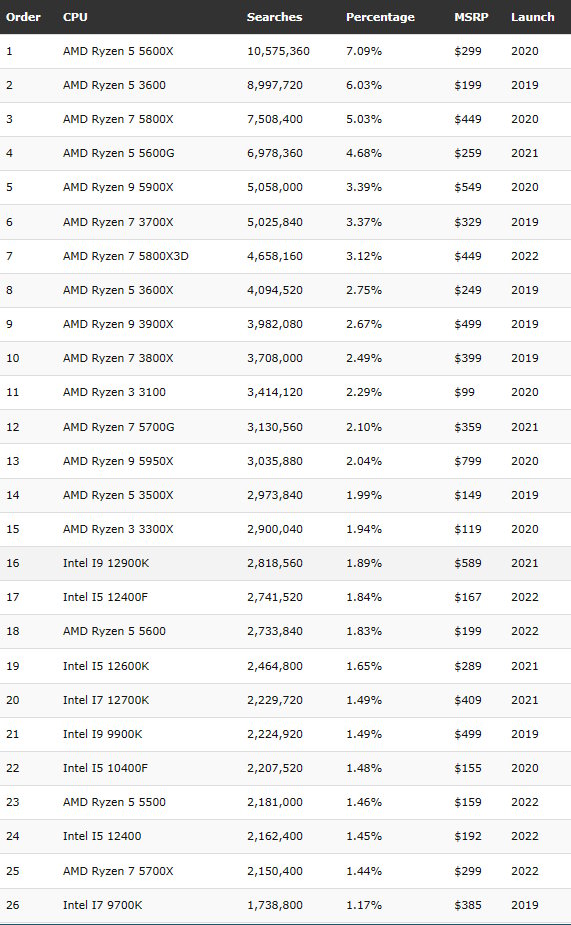Image resolution: width=571 pixels, height=925 pixels.
Task: Sort by the Order column header
Action: coord(23,17)
